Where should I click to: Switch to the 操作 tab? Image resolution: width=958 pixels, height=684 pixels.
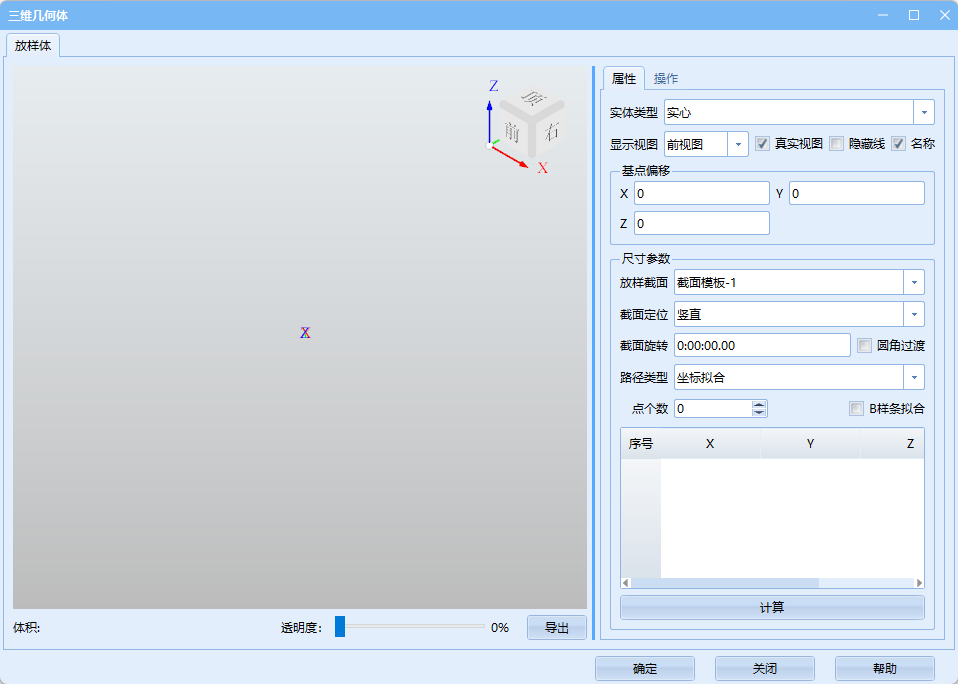(666, 78)
